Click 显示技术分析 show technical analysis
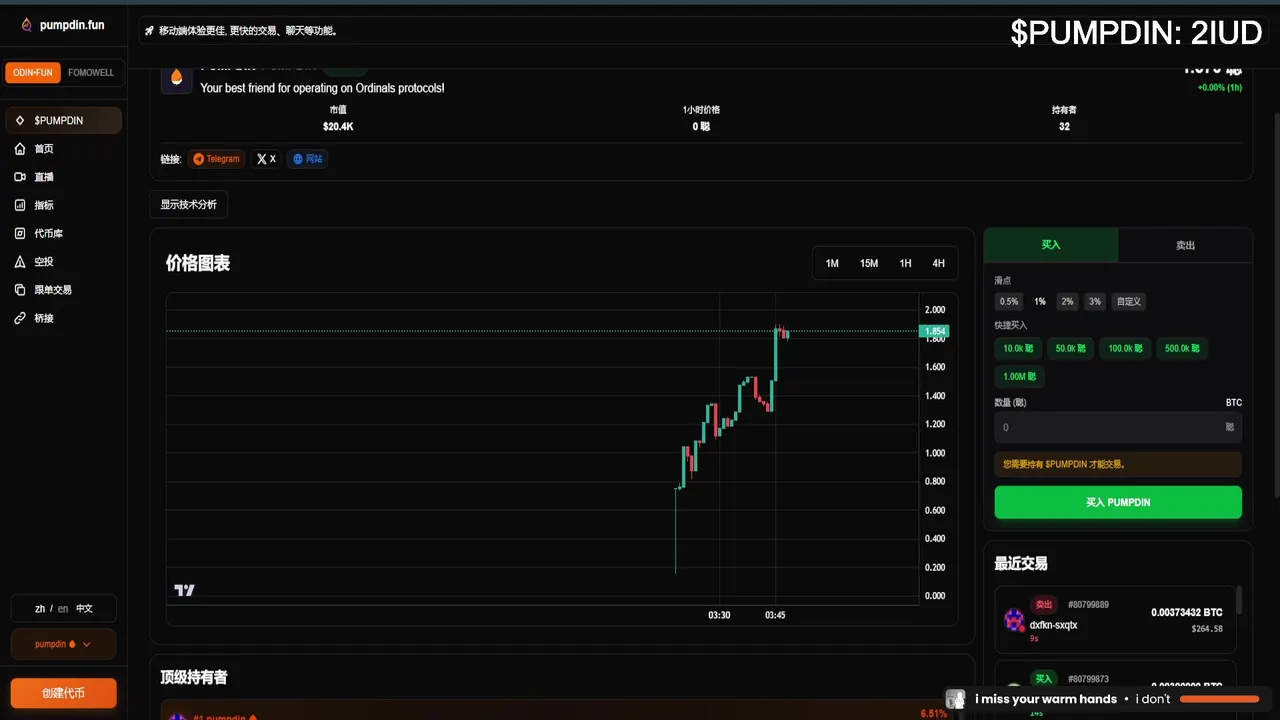Image resolution: width=1280 pixels, height=720 pixels. [189, 205]
